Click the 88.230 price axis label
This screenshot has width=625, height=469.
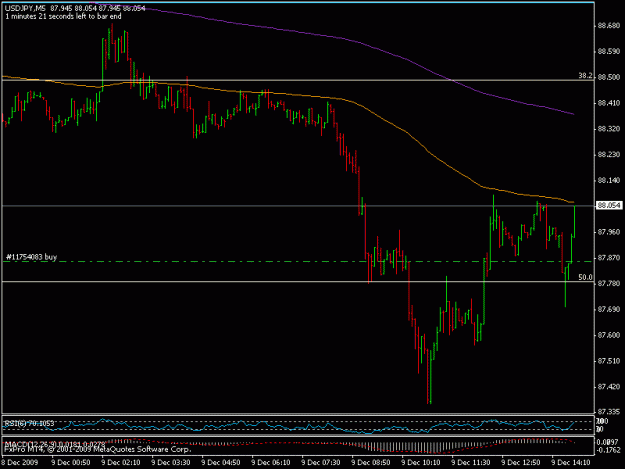(609, 155)
